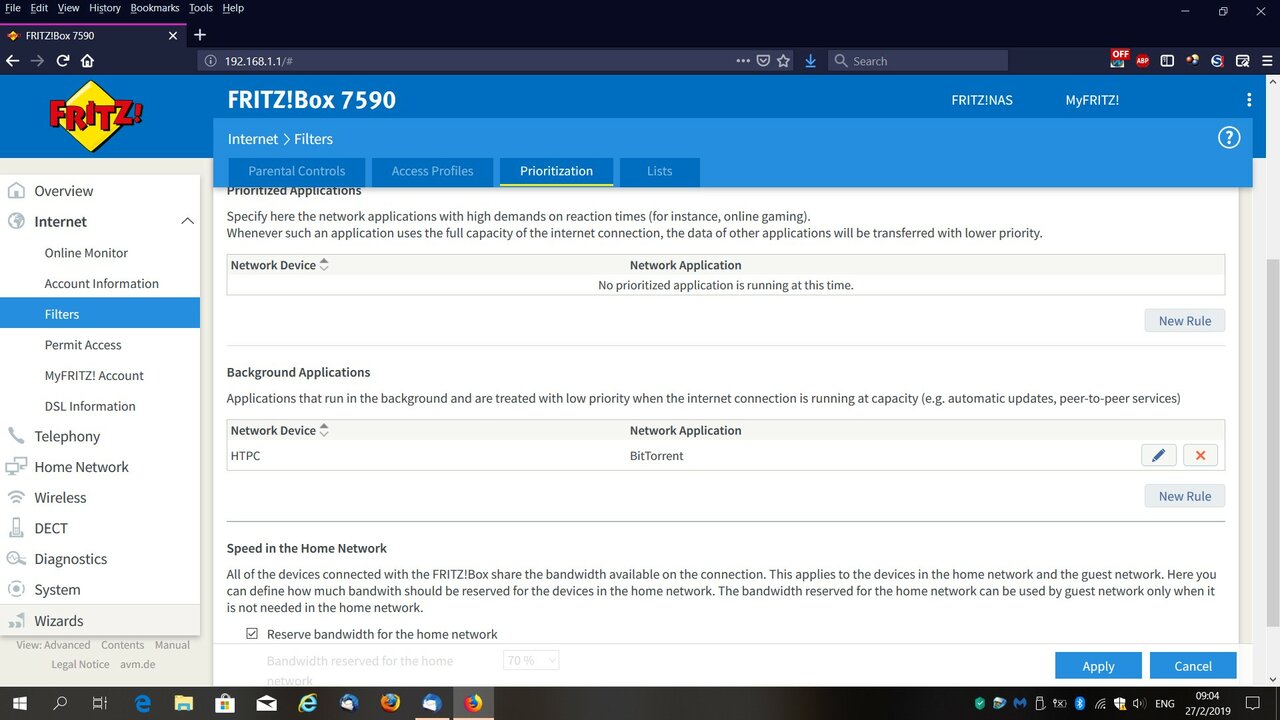Open the Bookmarks menu

155,8
